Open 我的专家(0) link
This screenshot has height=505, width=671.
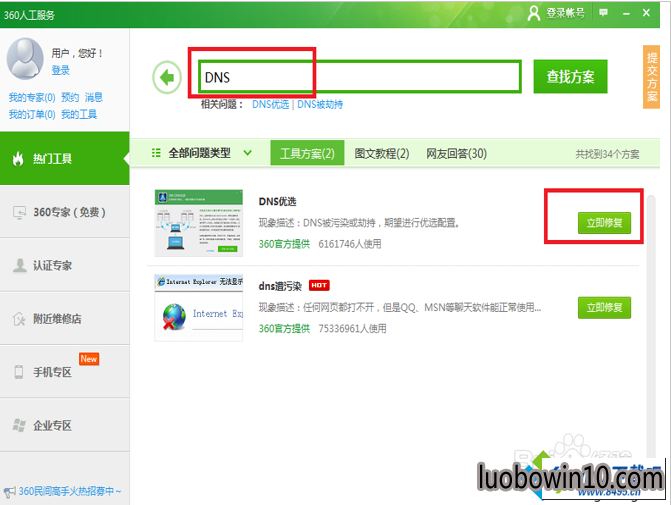point(32,98)
